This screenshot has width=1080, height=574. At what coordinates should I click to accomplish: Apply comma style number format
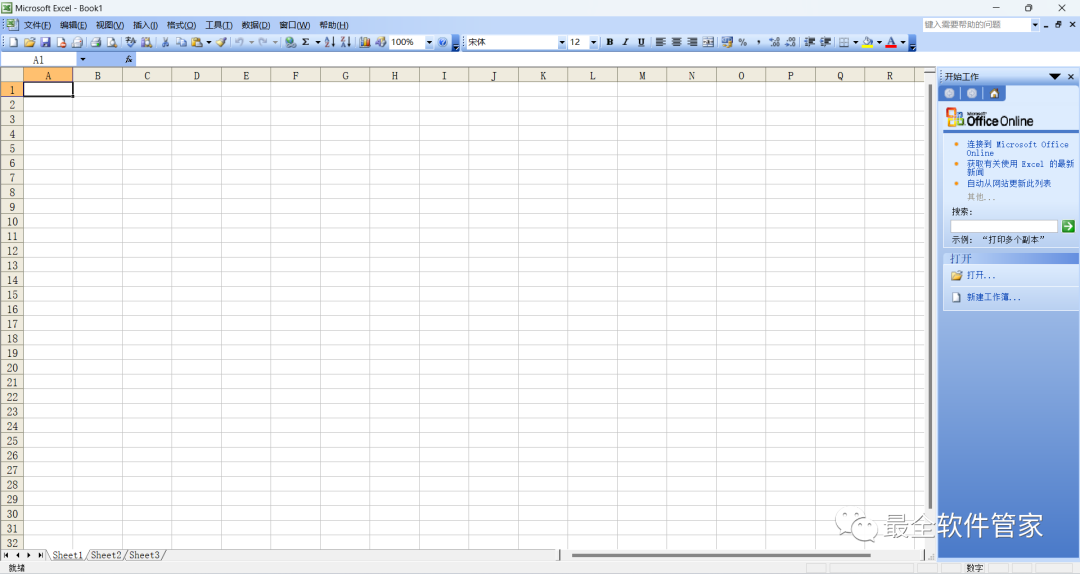[758, 42]
